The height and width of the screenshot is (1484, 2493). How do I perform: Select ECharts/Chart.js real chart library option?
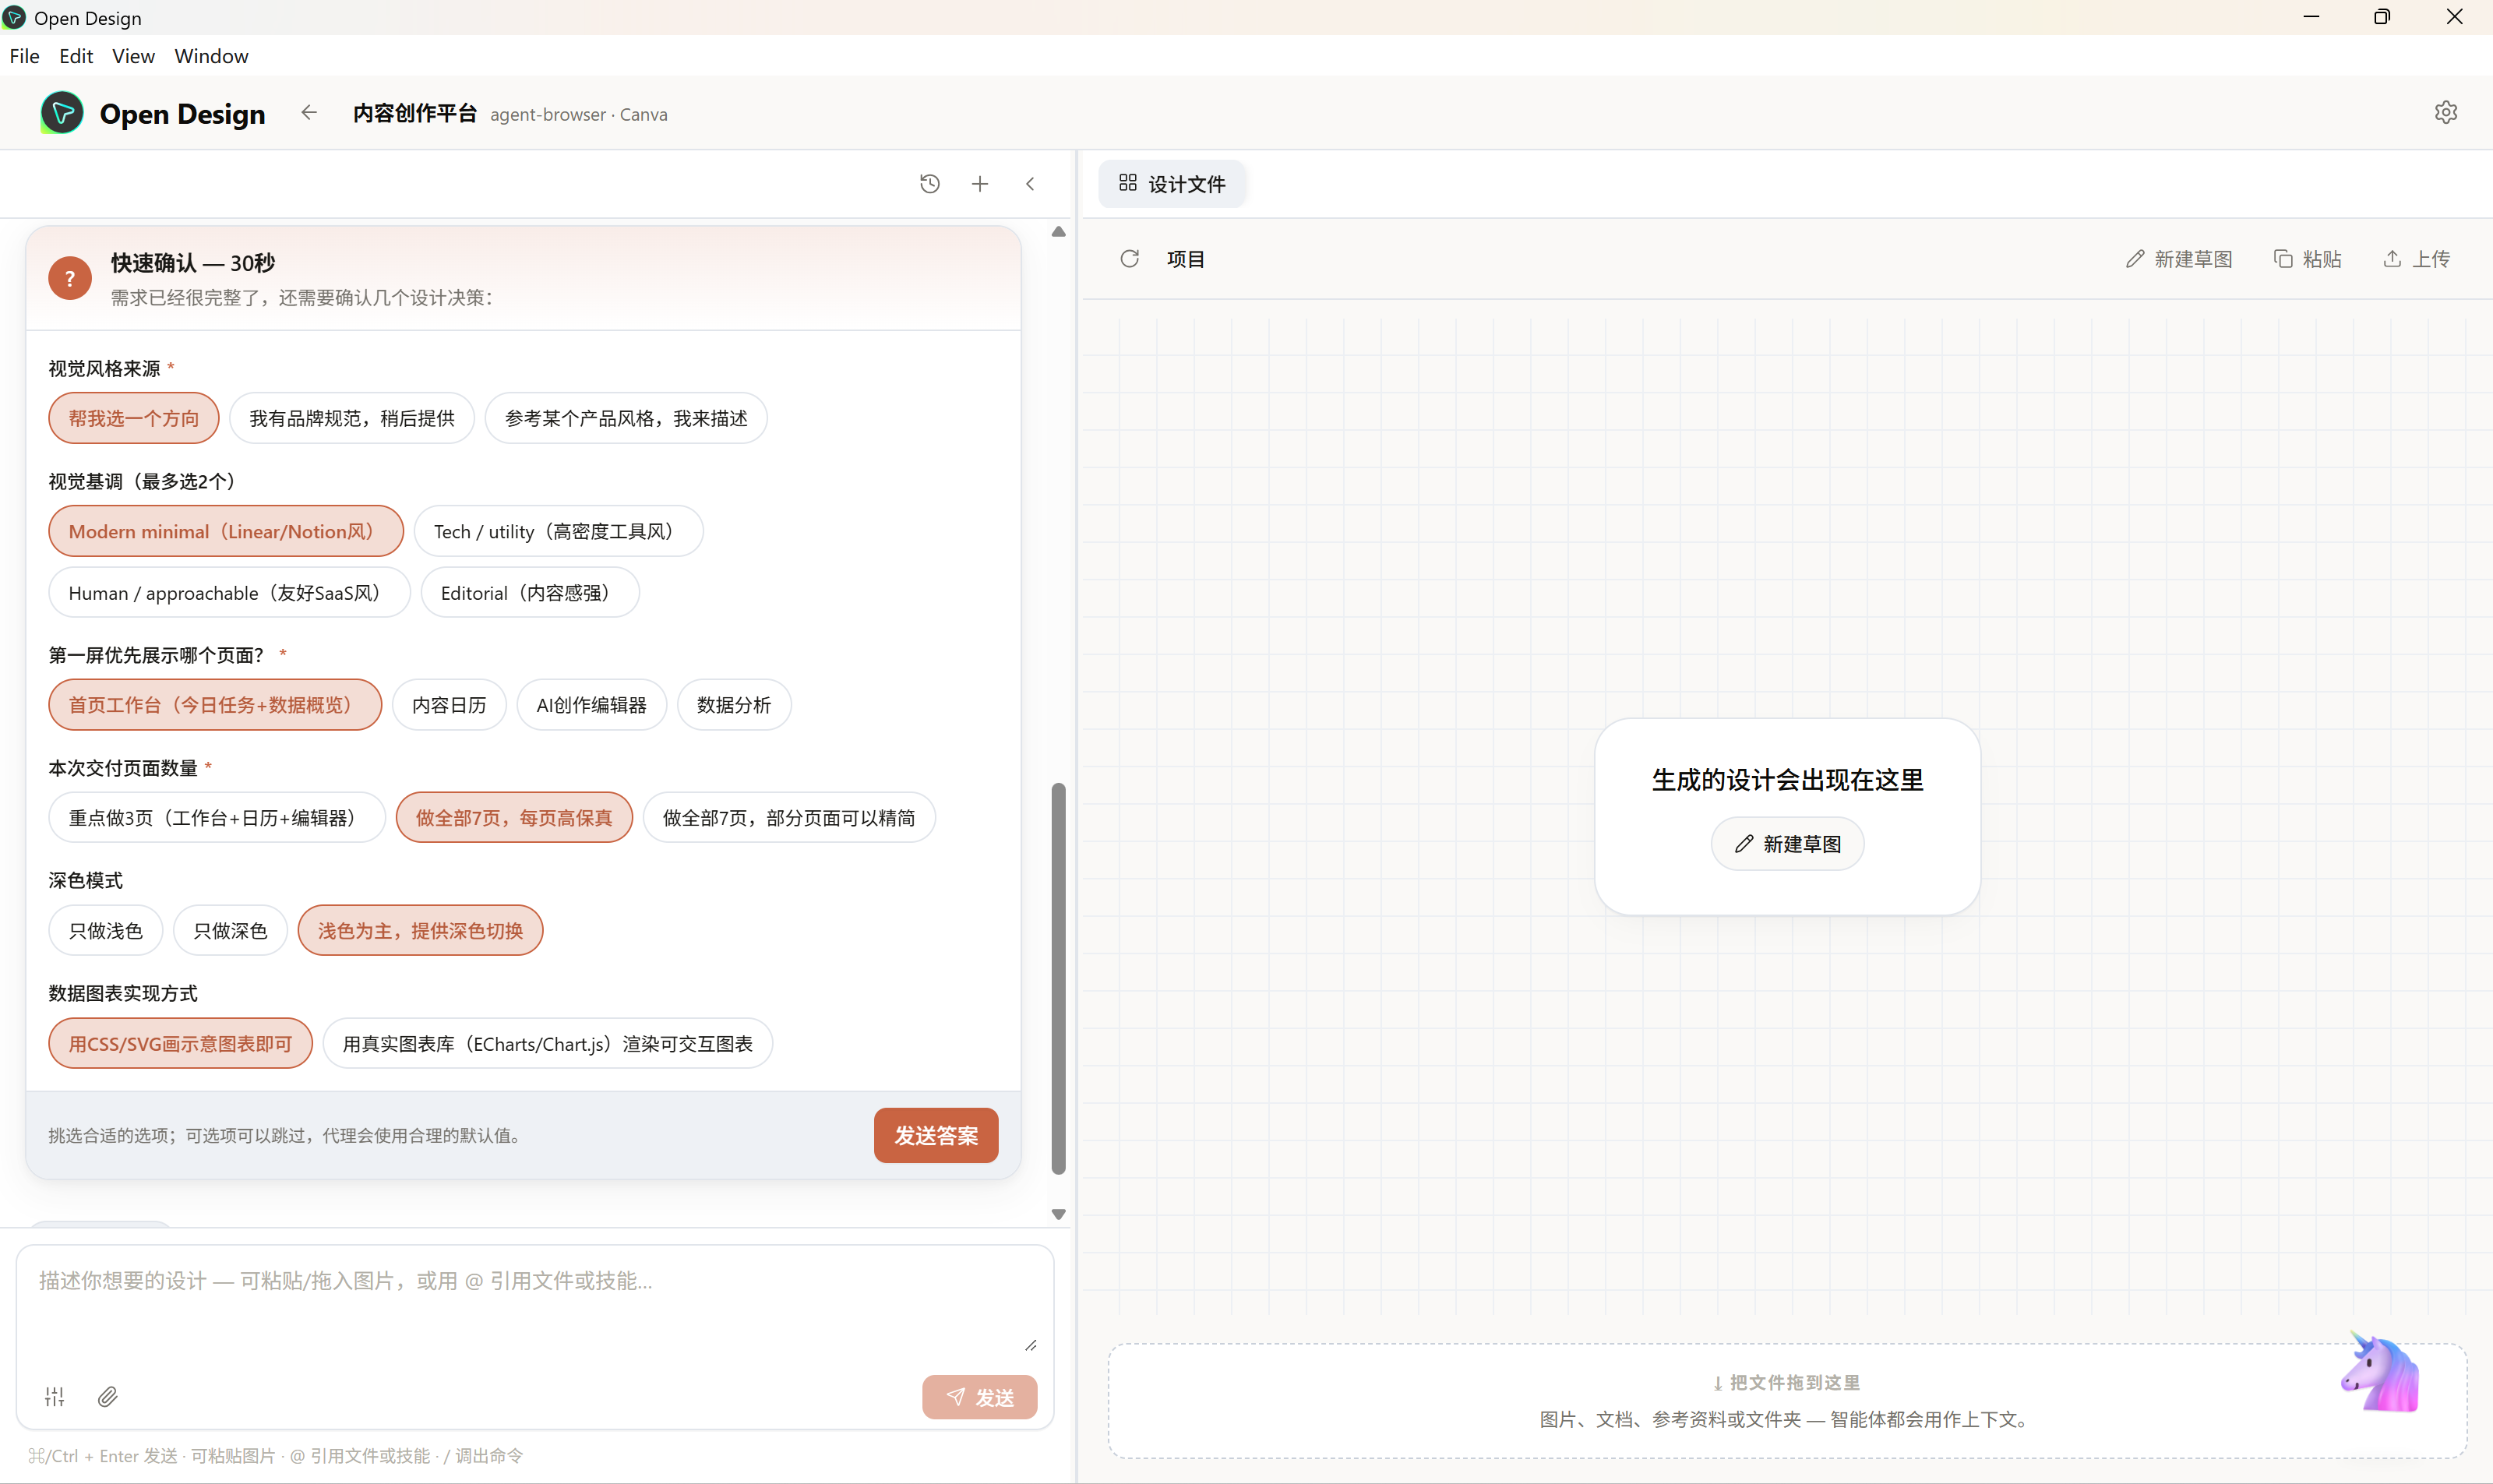tap(548, 1044)
